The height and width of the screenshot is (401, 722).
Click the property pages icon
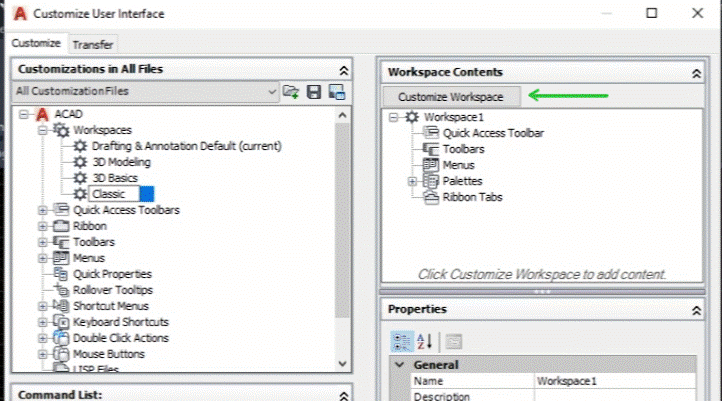[454, 342]
